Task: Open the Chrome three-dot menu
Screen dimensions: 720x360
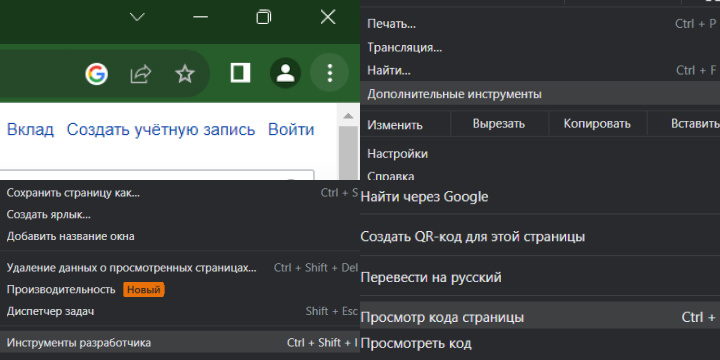Action: (330, 73)
